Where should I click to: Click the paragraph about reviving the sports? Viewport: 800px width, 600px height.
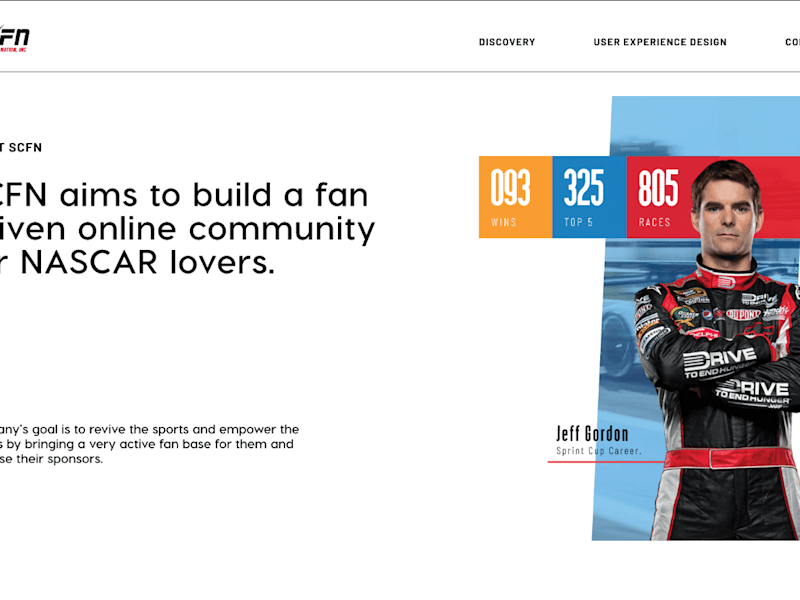point(149,444)
